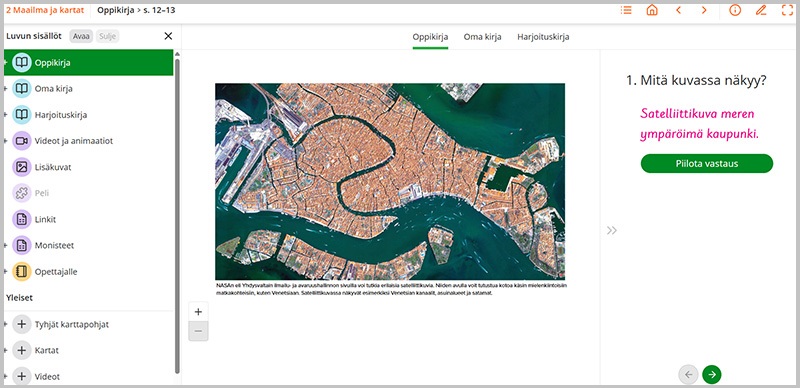Screen dimensions: 800x388
Task: Activate the pencil edit tool
Action: (761, 10)
